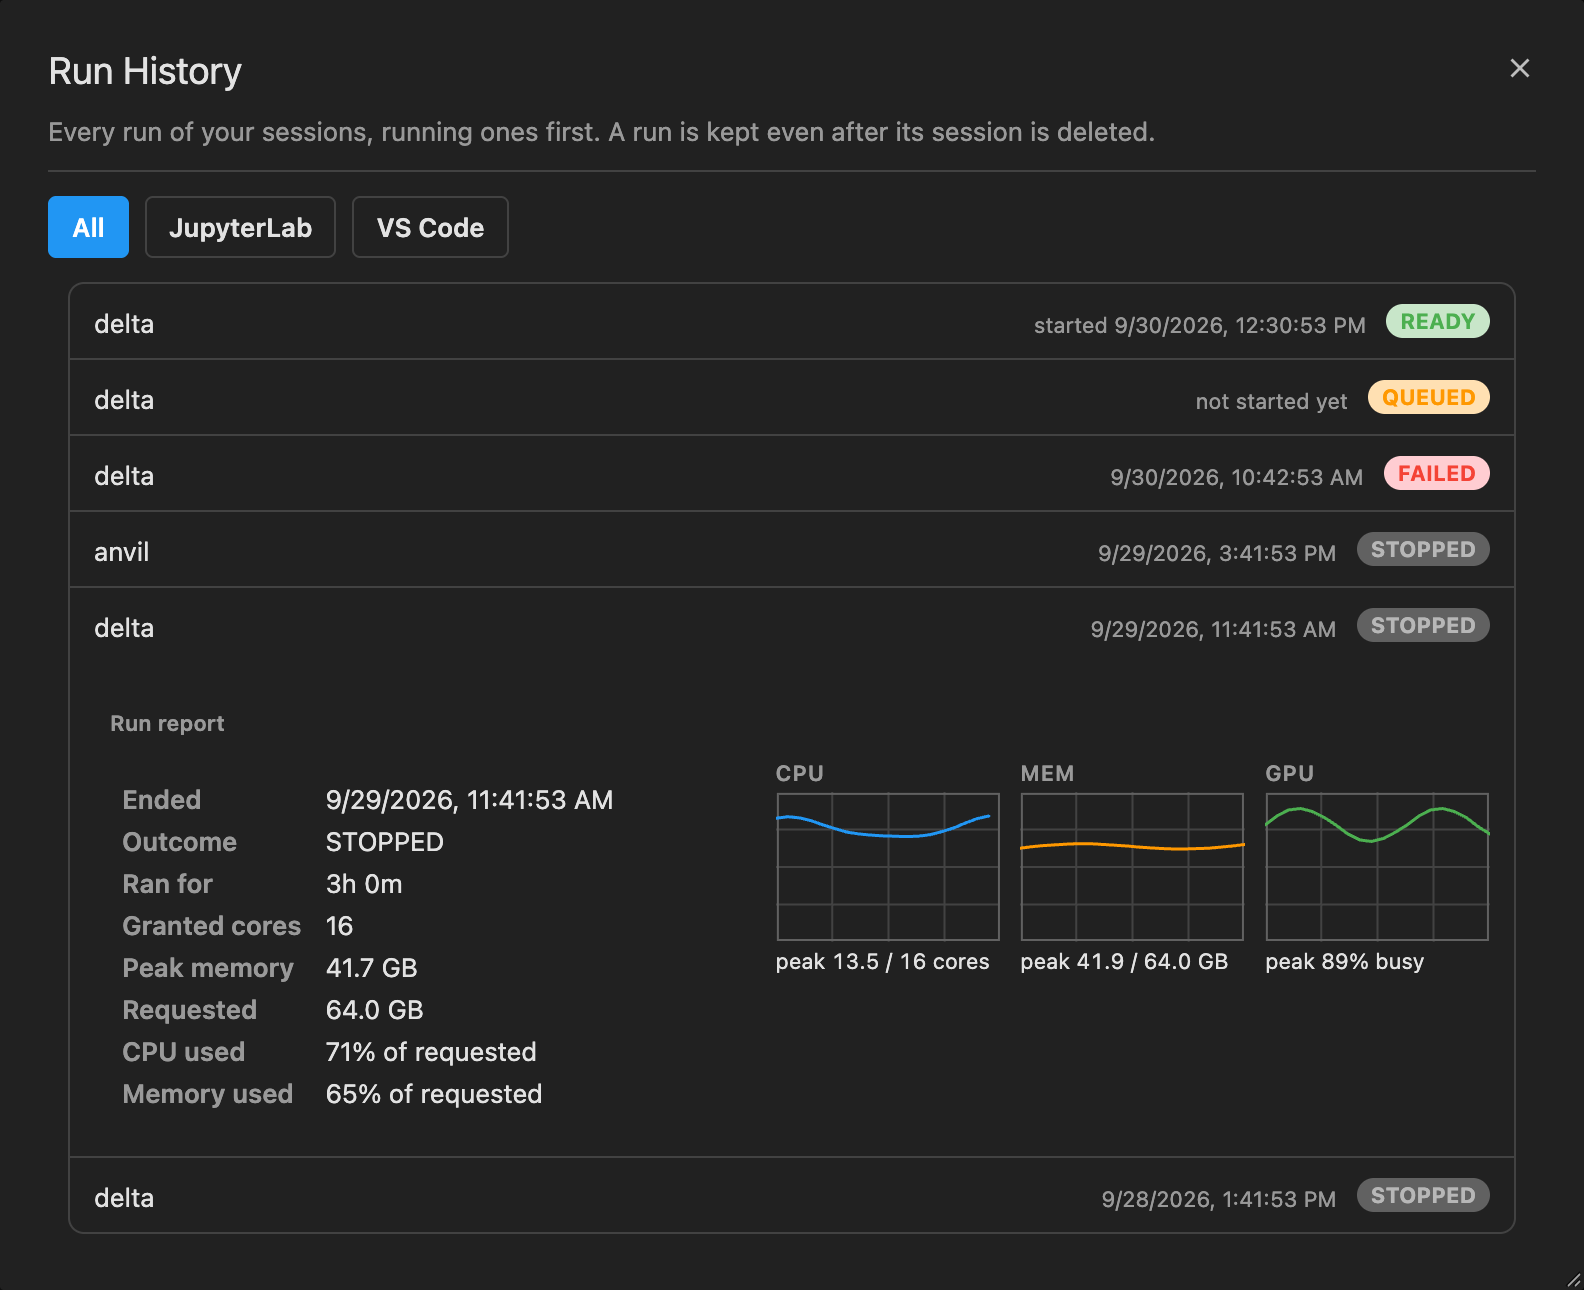Click the '65% of requested' memory value

pos(434,1094)
